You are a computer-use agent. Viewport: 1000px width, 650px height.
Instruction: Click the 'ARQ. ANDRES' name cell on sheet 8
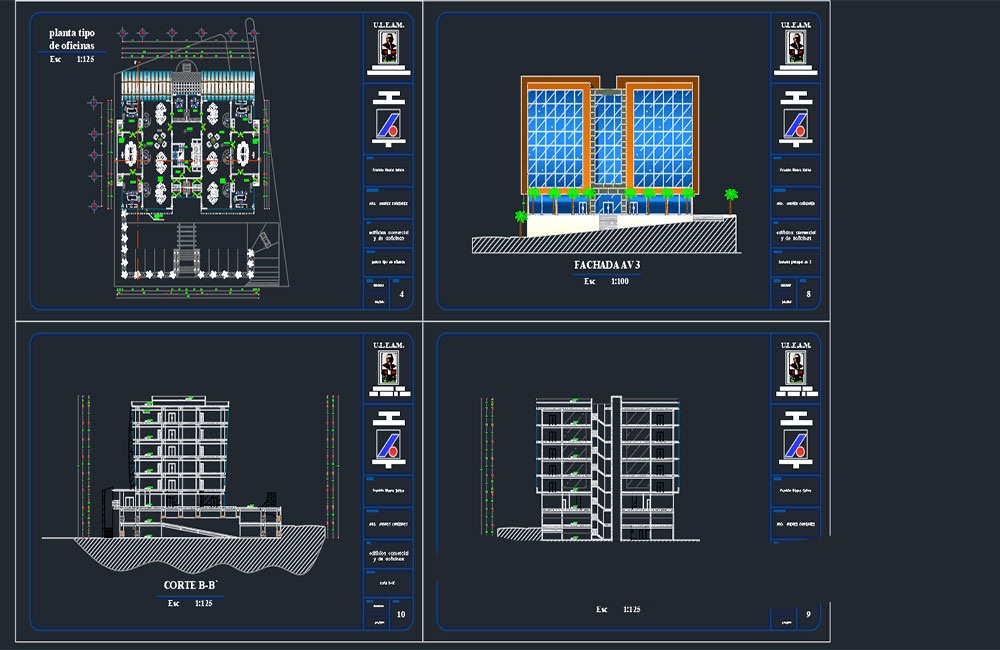coord(796,203)
